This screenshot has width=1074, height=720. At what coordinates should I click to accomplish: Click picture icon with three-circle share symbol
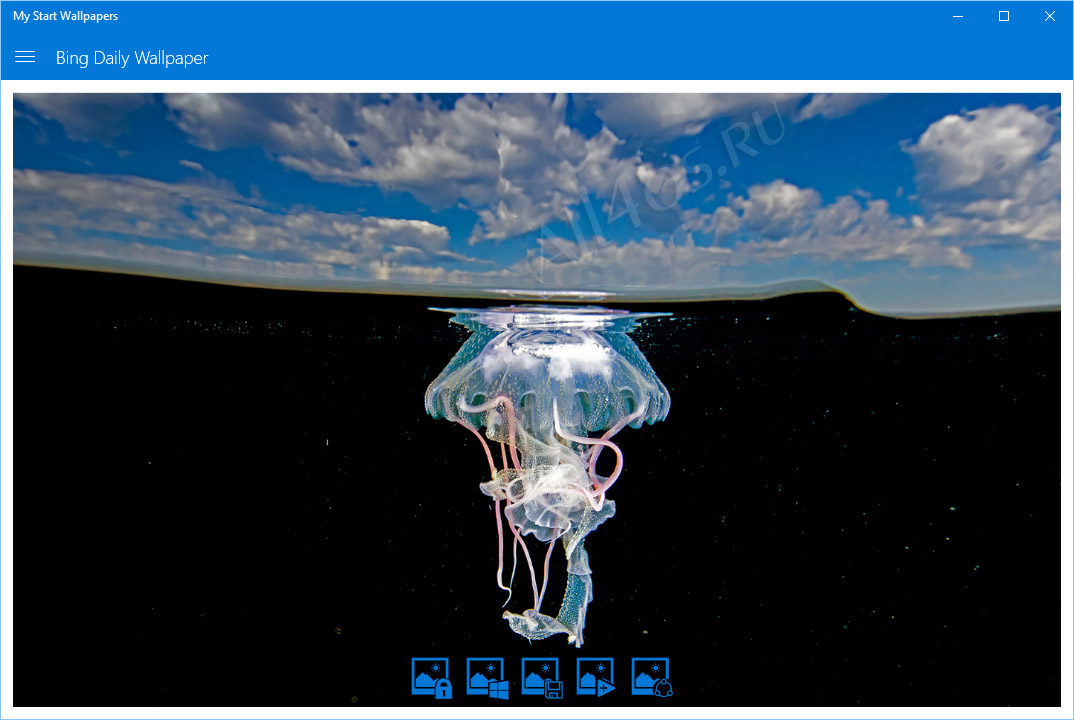click(x=651, y=678)
